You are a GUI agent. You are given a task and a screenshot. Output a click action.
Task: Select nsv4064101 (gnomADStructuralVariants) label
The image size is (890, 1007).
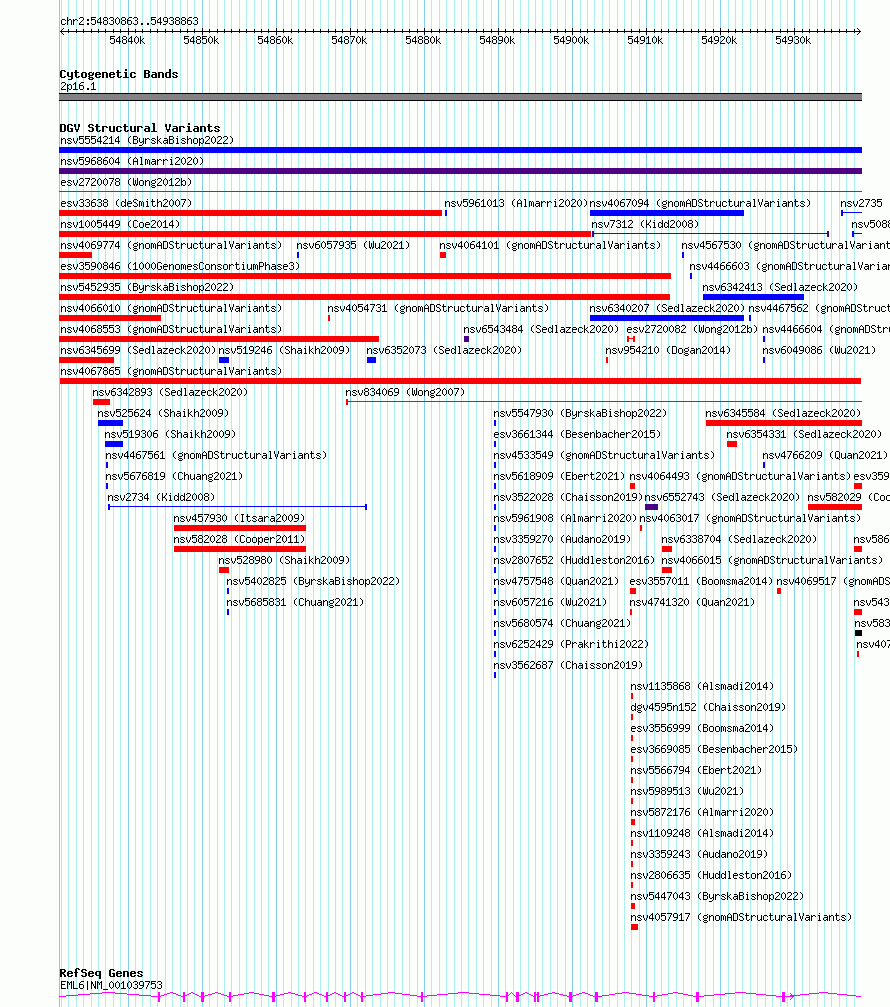coord(550,245)
